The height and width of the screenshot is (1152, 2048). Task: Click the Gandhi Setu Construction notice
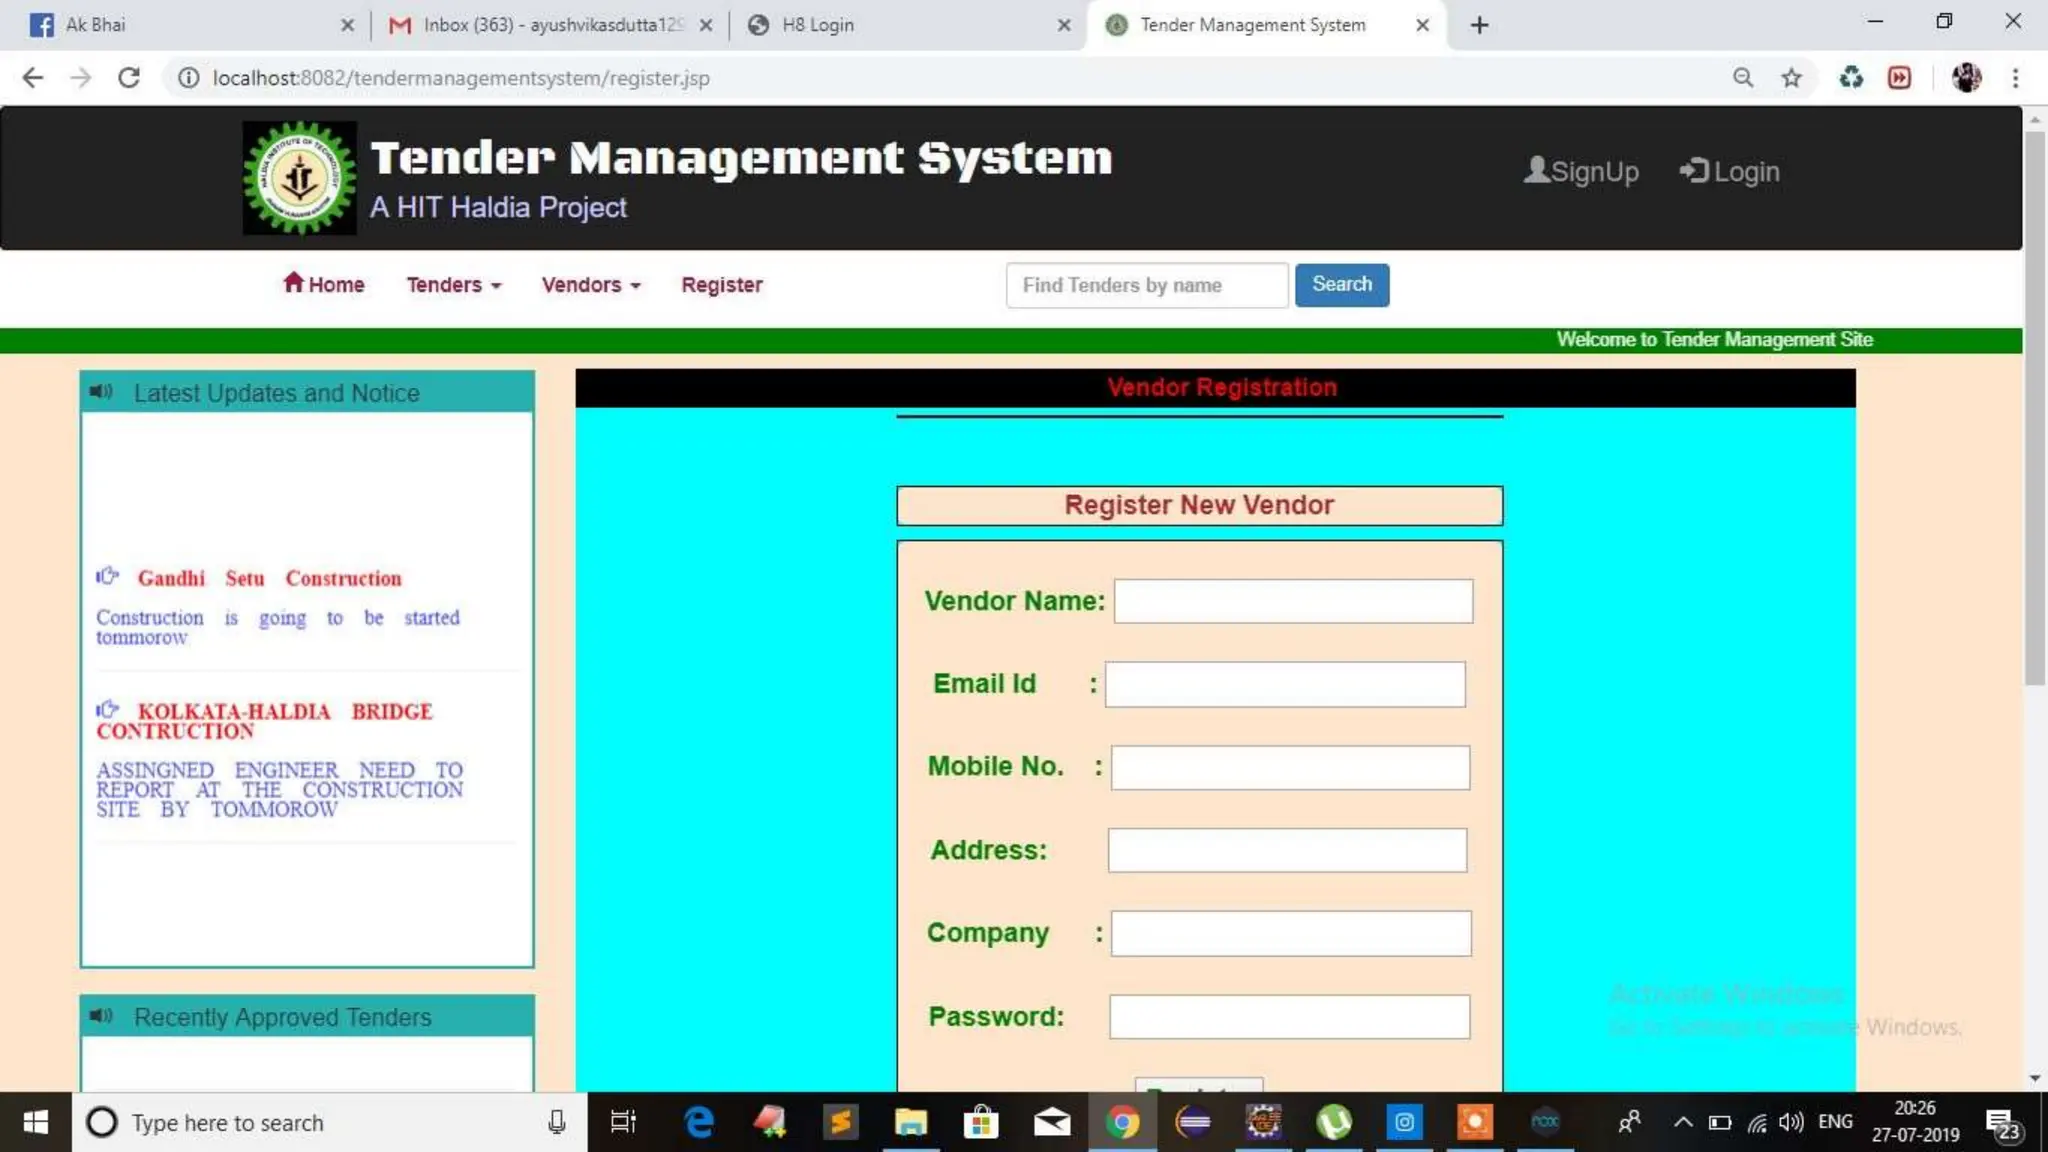click(x=269, y=578)
